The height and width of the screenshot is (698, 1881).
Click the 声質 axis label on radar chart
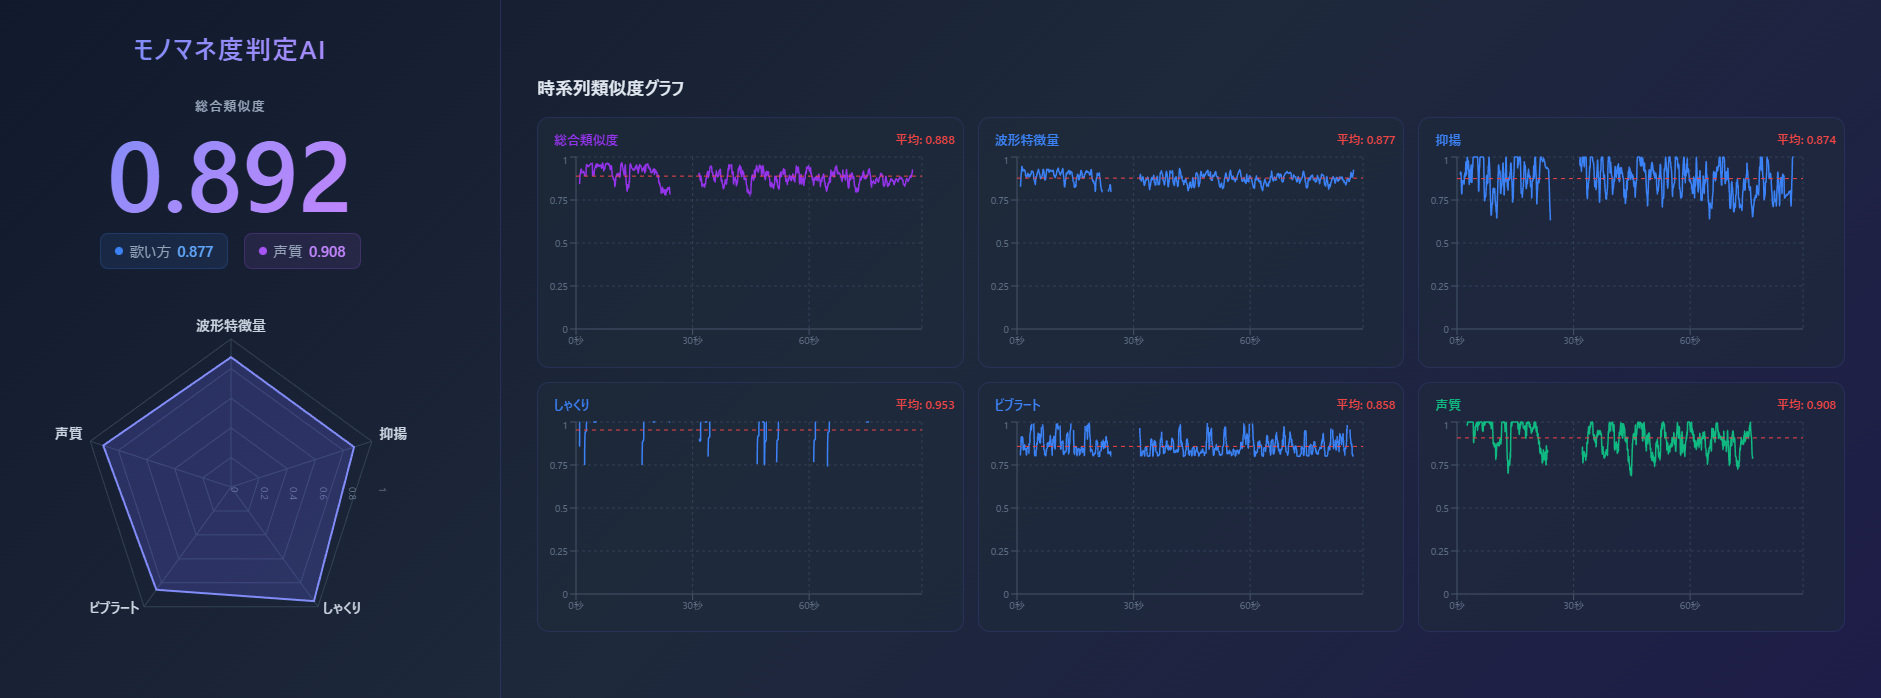pyautogui.click(x=68, y=434)
